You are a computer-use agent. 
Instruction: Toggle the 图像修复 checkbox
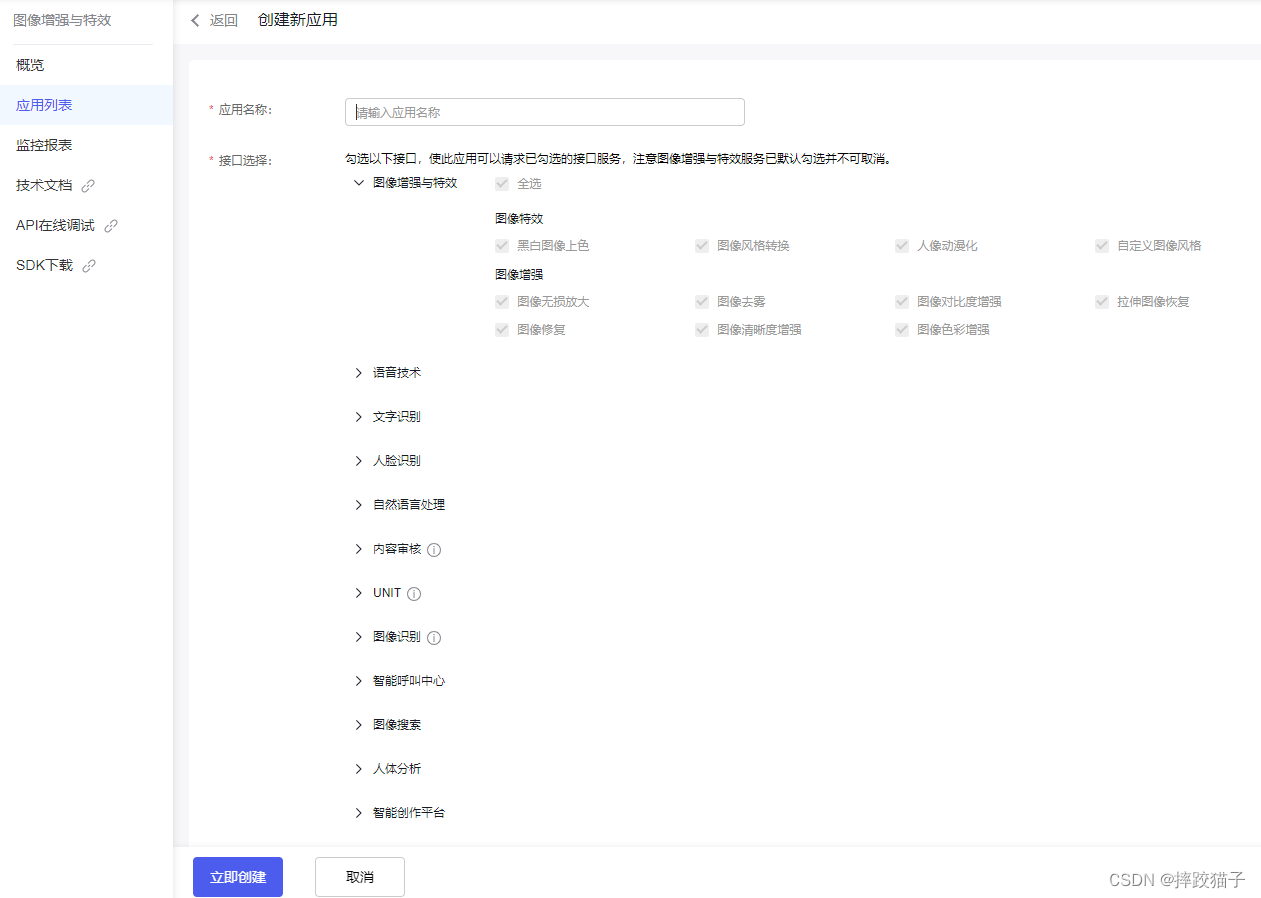502,330
